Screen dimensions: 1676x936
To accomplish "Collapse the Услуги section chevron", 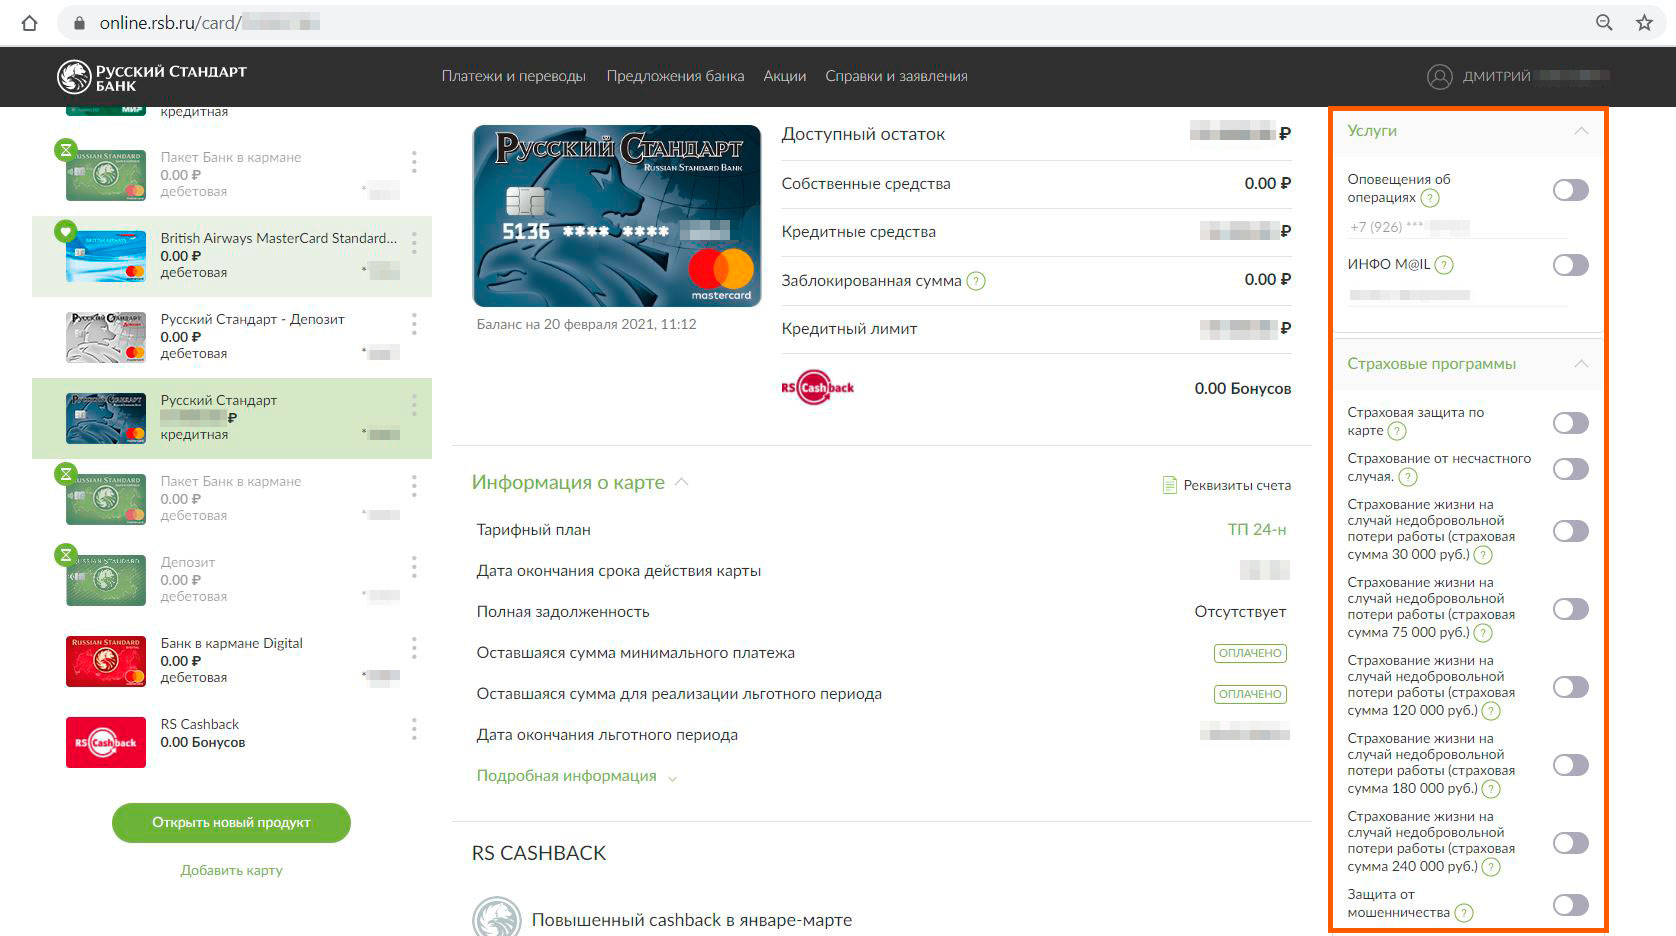I will coord(1581,131).
